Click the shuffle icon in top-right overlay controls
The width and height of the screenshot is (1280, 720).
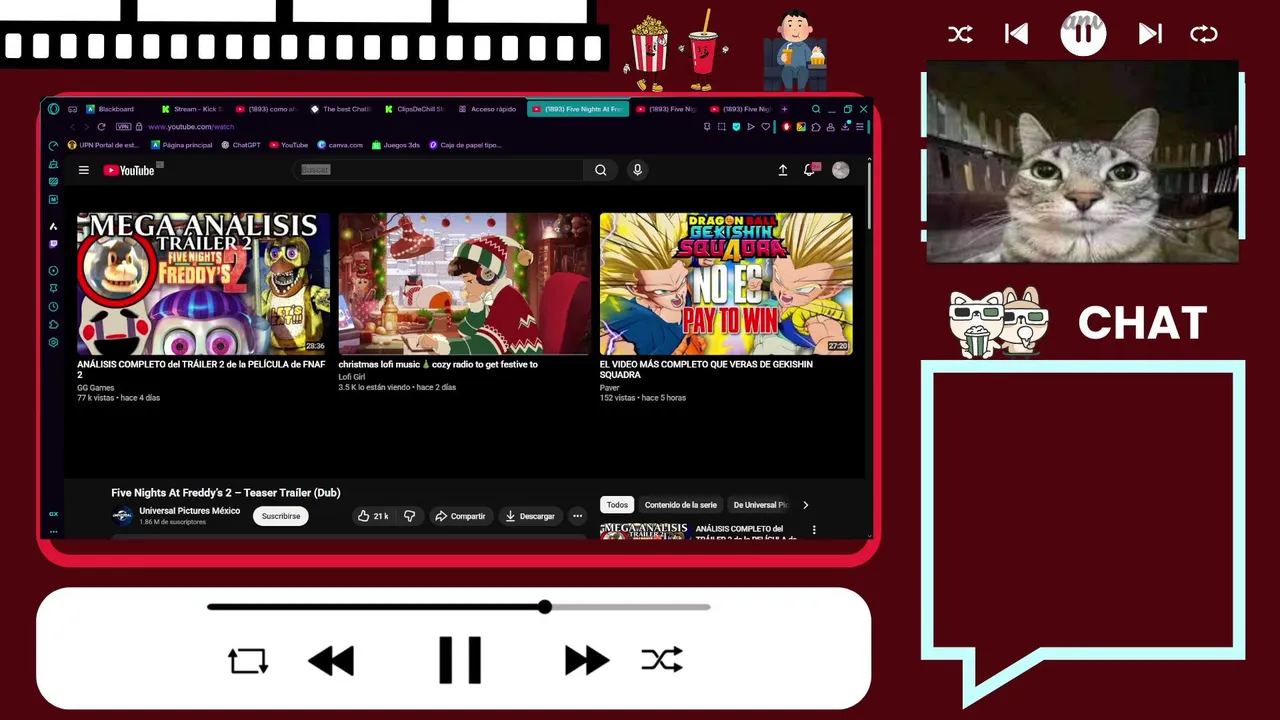coord(960,34)
